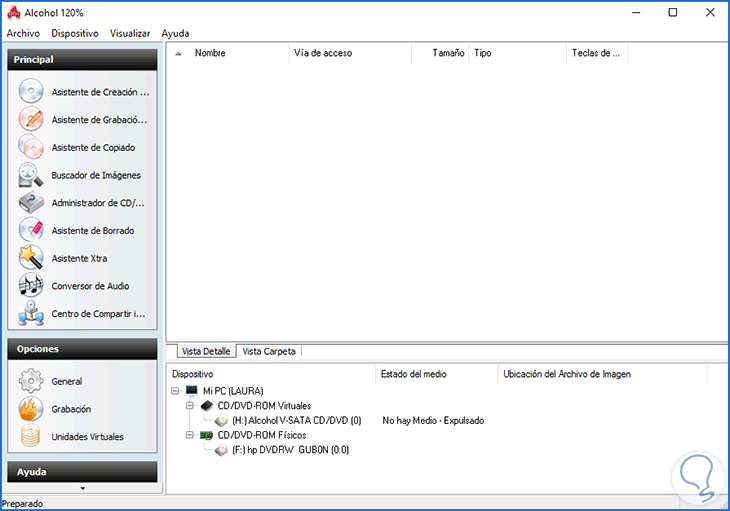Open the Dispositivo menu
This screenshot has width=730, height=511.
coord(75,33)
